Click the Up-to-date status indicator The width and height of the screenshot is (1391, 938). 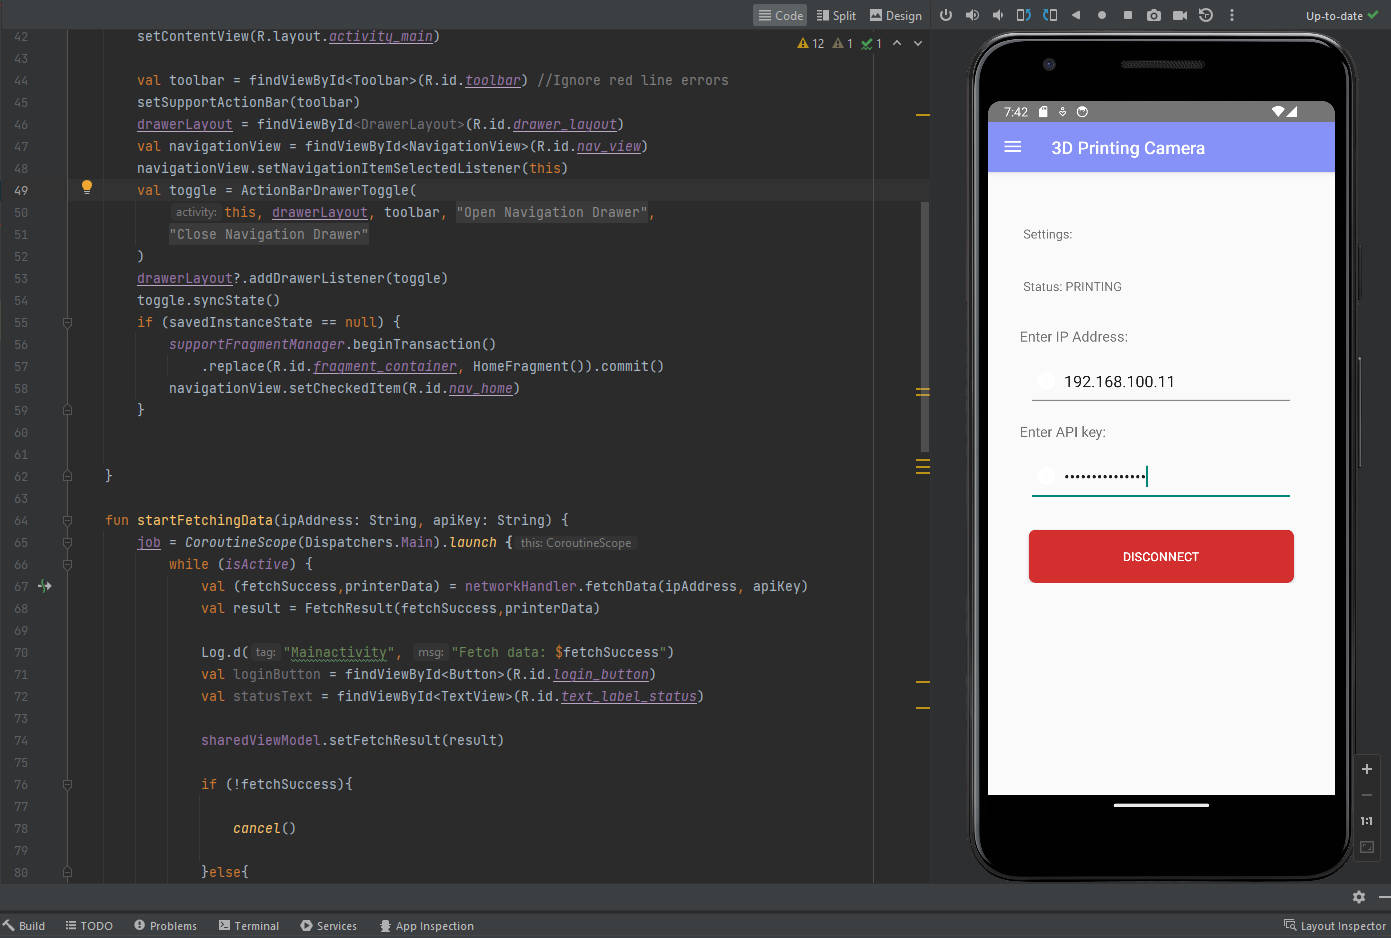[x=1341, y=15]
